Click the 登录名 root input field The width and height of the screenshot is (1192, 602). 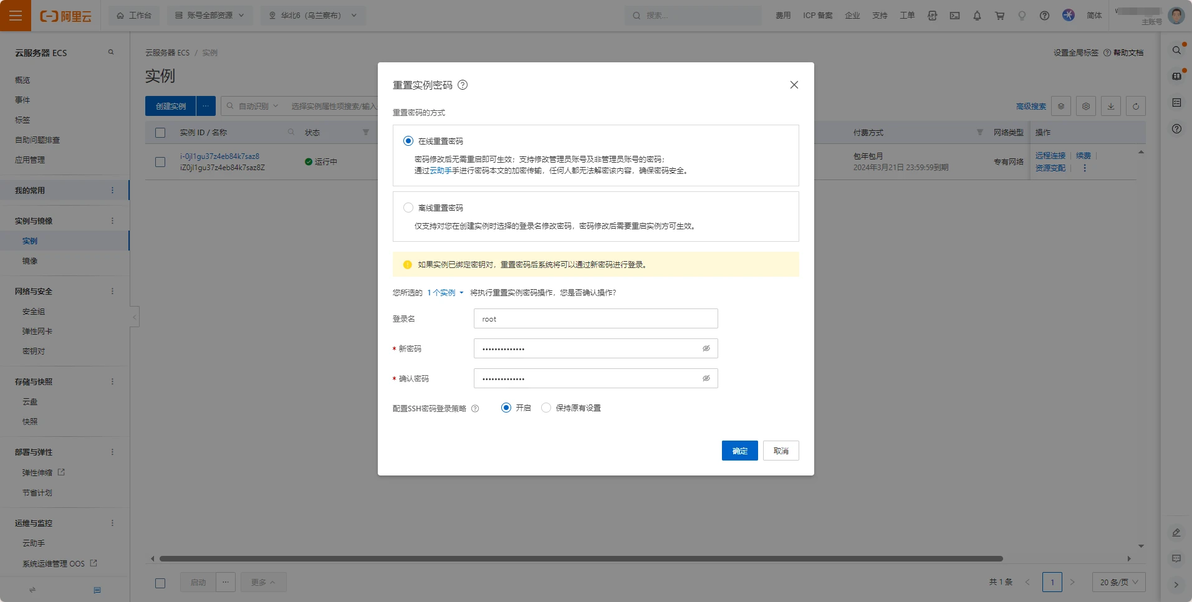point(595,318)
